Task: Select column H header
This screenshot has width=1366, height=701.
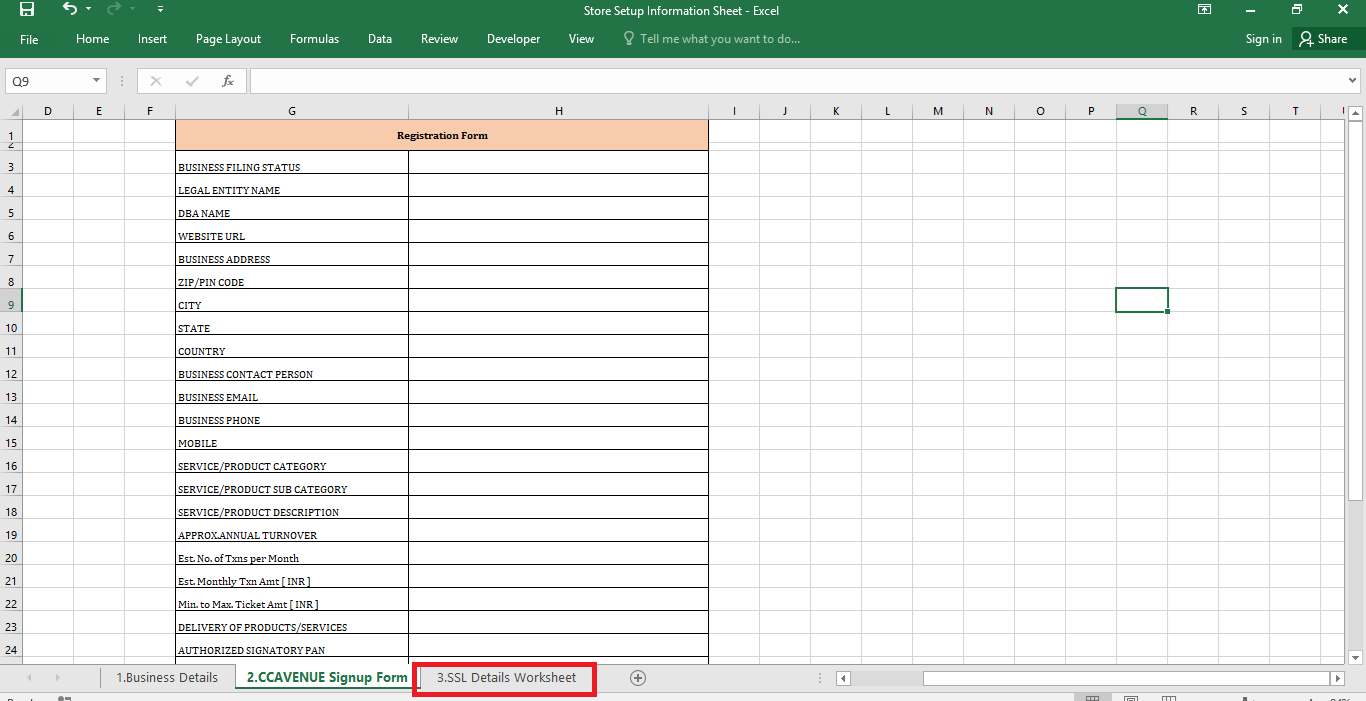Action: point(558,111)
